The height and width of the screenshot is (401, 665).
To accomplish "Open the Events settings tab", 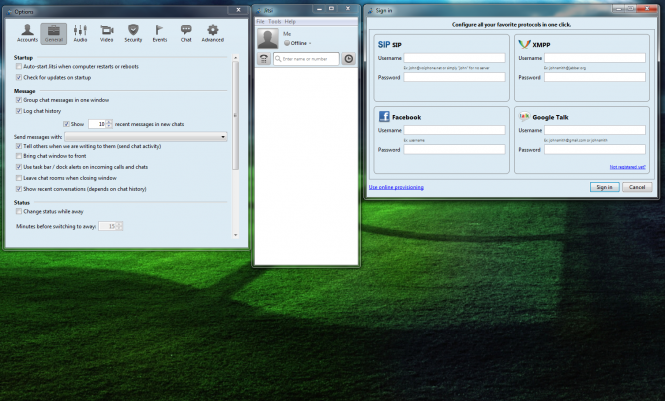I will (159, 33).
